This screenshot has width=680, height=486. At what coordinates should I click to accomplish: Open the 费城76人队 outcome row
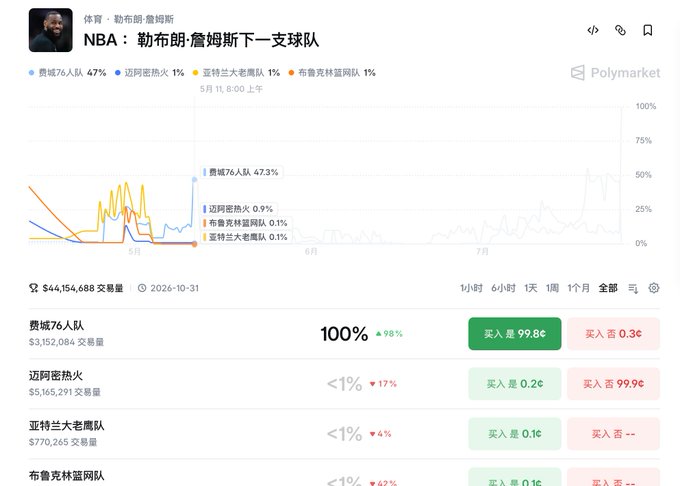coord(344,334)
